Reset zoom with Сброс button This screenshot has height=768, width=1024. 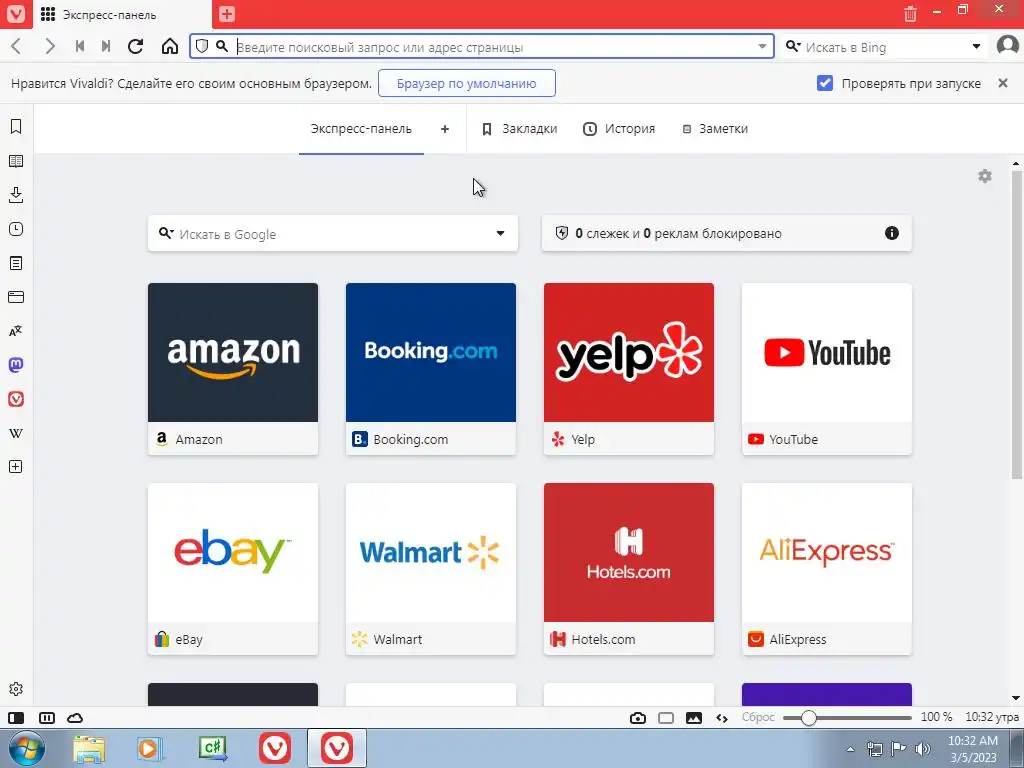(758, 717)
